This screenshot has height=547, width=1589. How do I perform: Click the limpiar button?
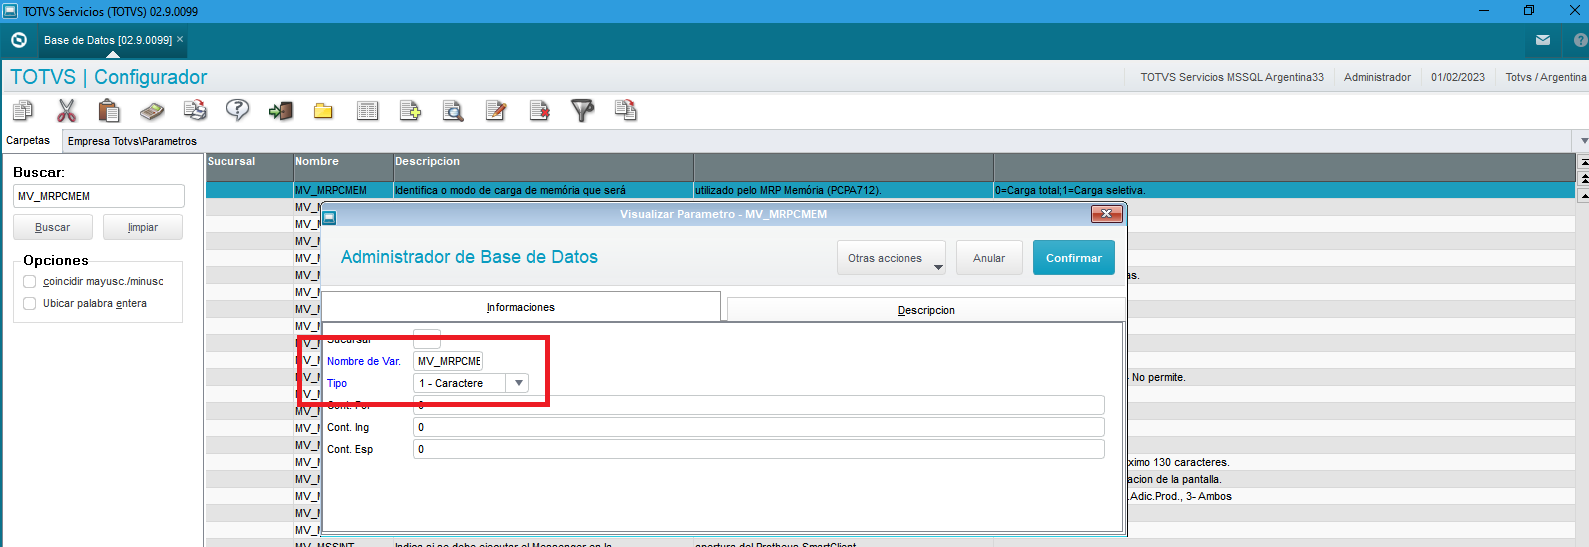coord(143,227)
